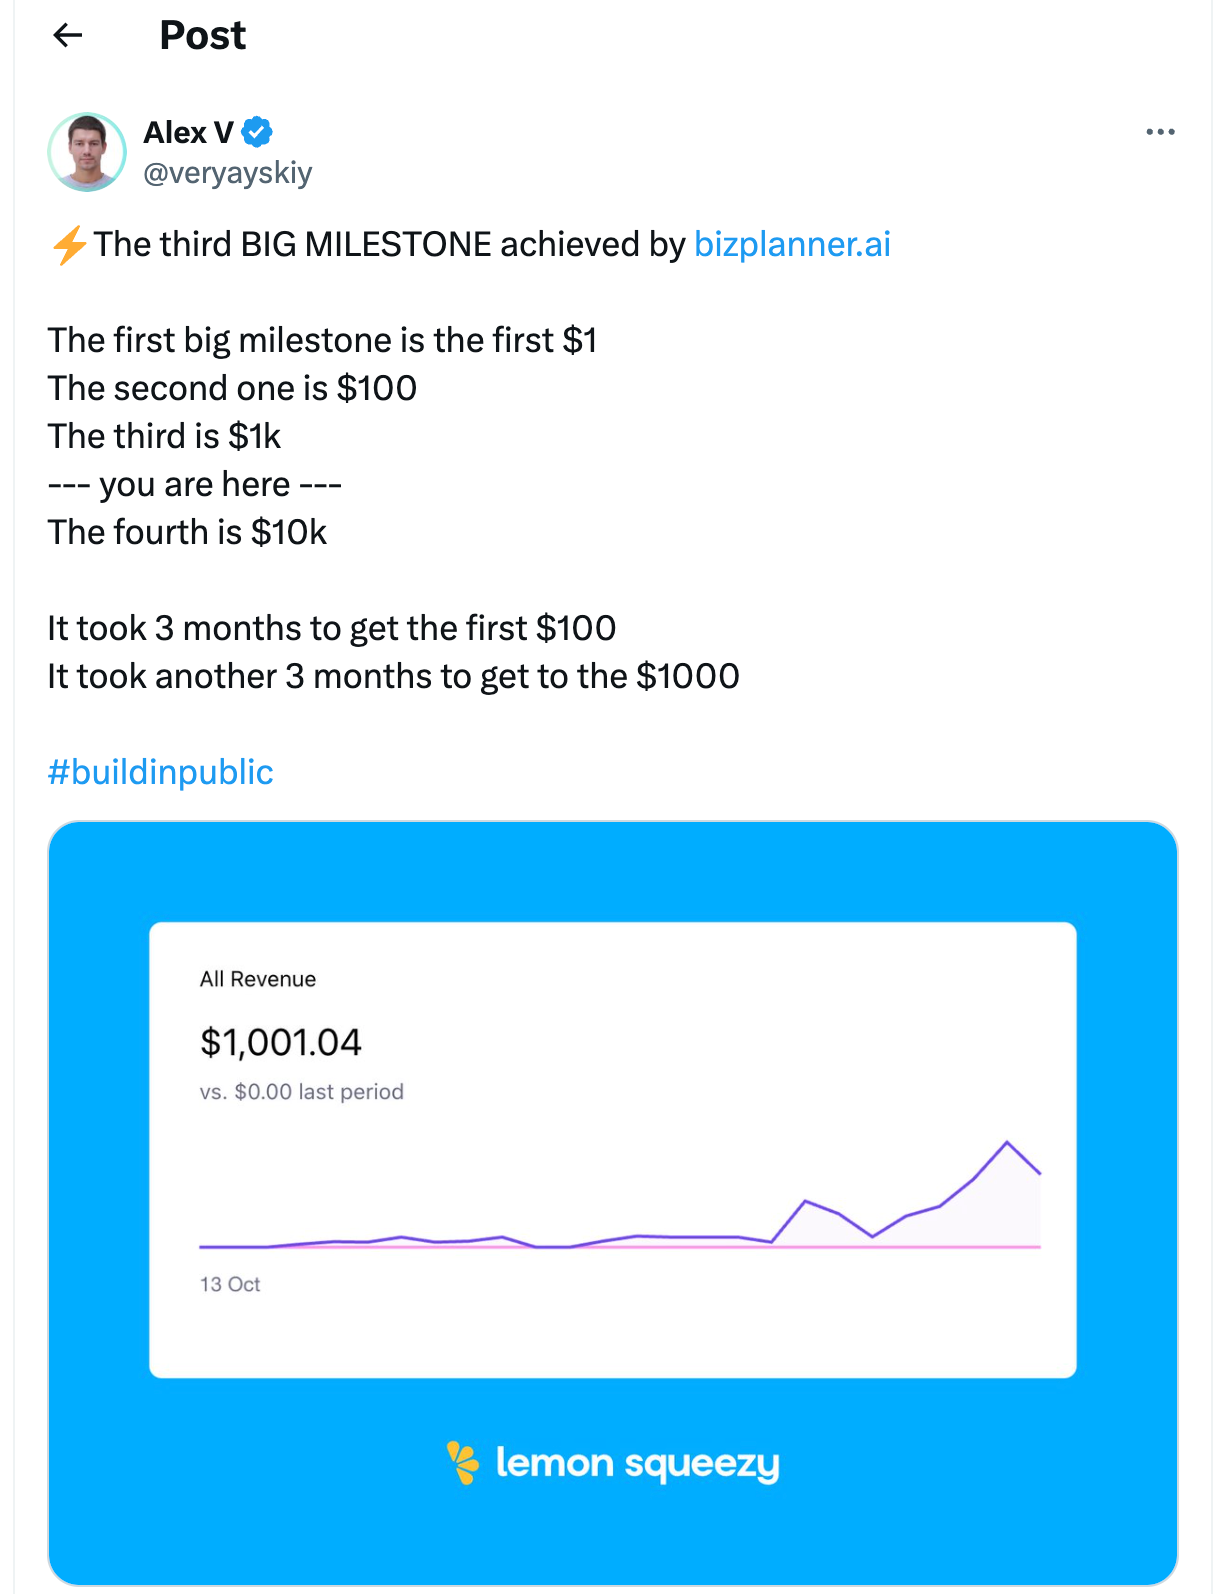Open the Alex V display name
This screenshot has height=1594, width=1220.
(188, 132)
